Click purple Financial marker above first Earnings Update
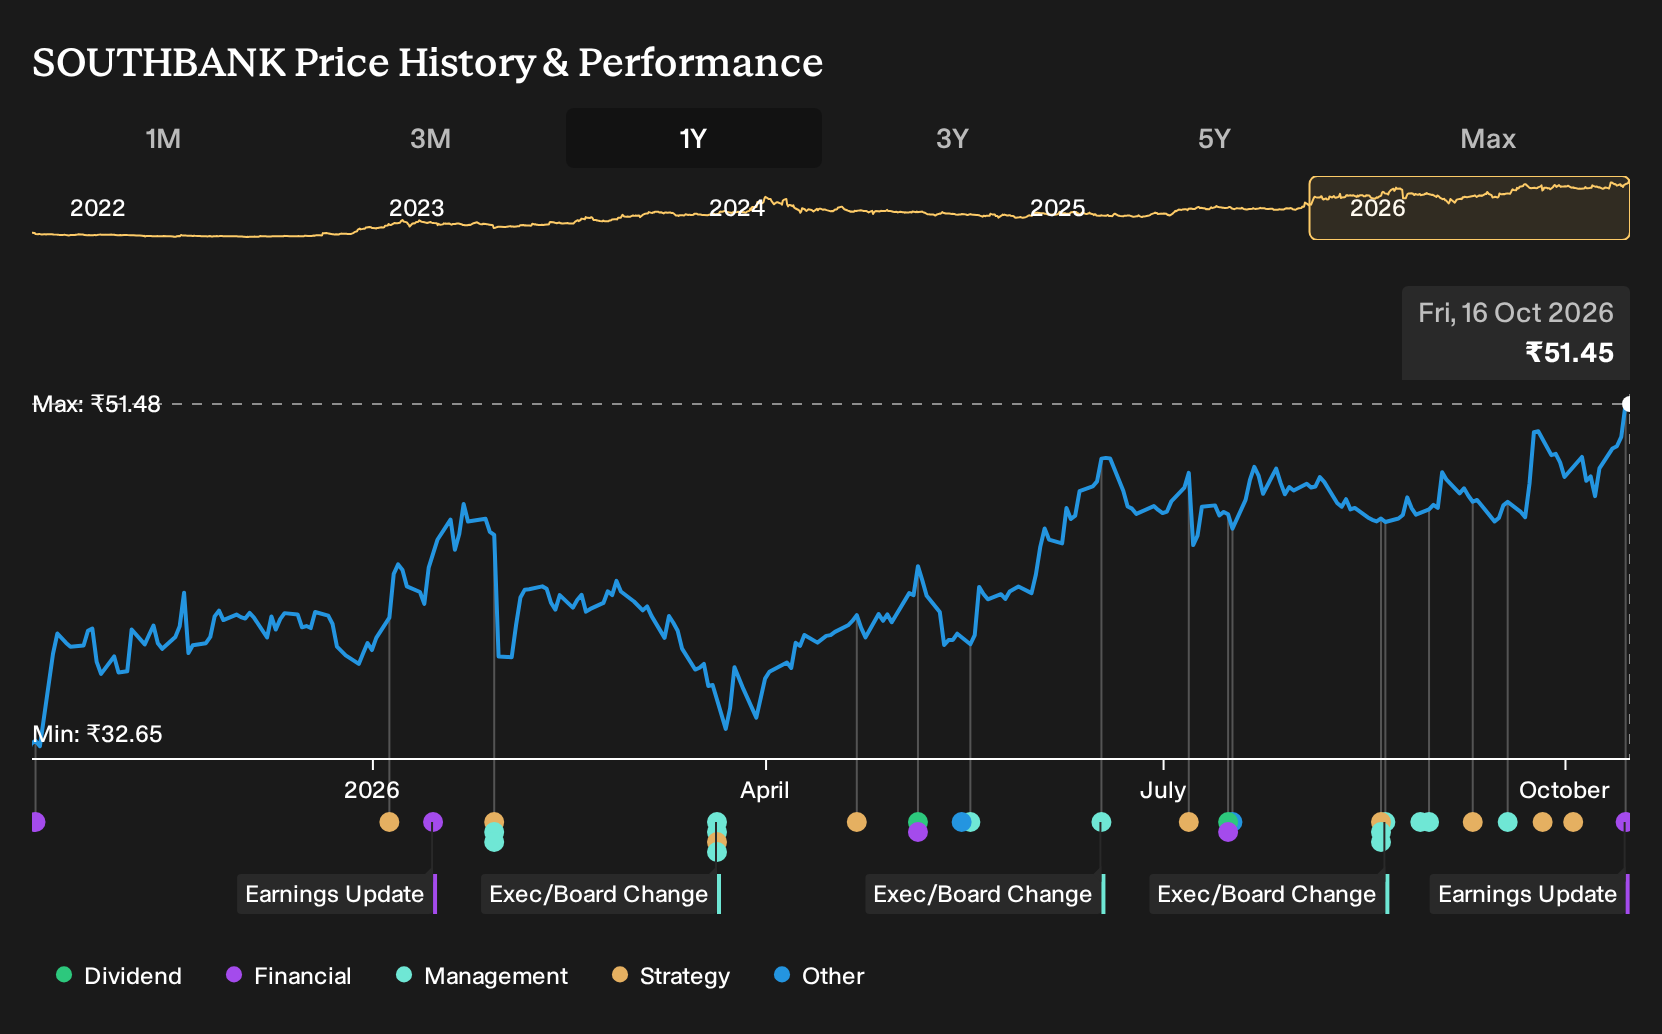 pos(433,822)
